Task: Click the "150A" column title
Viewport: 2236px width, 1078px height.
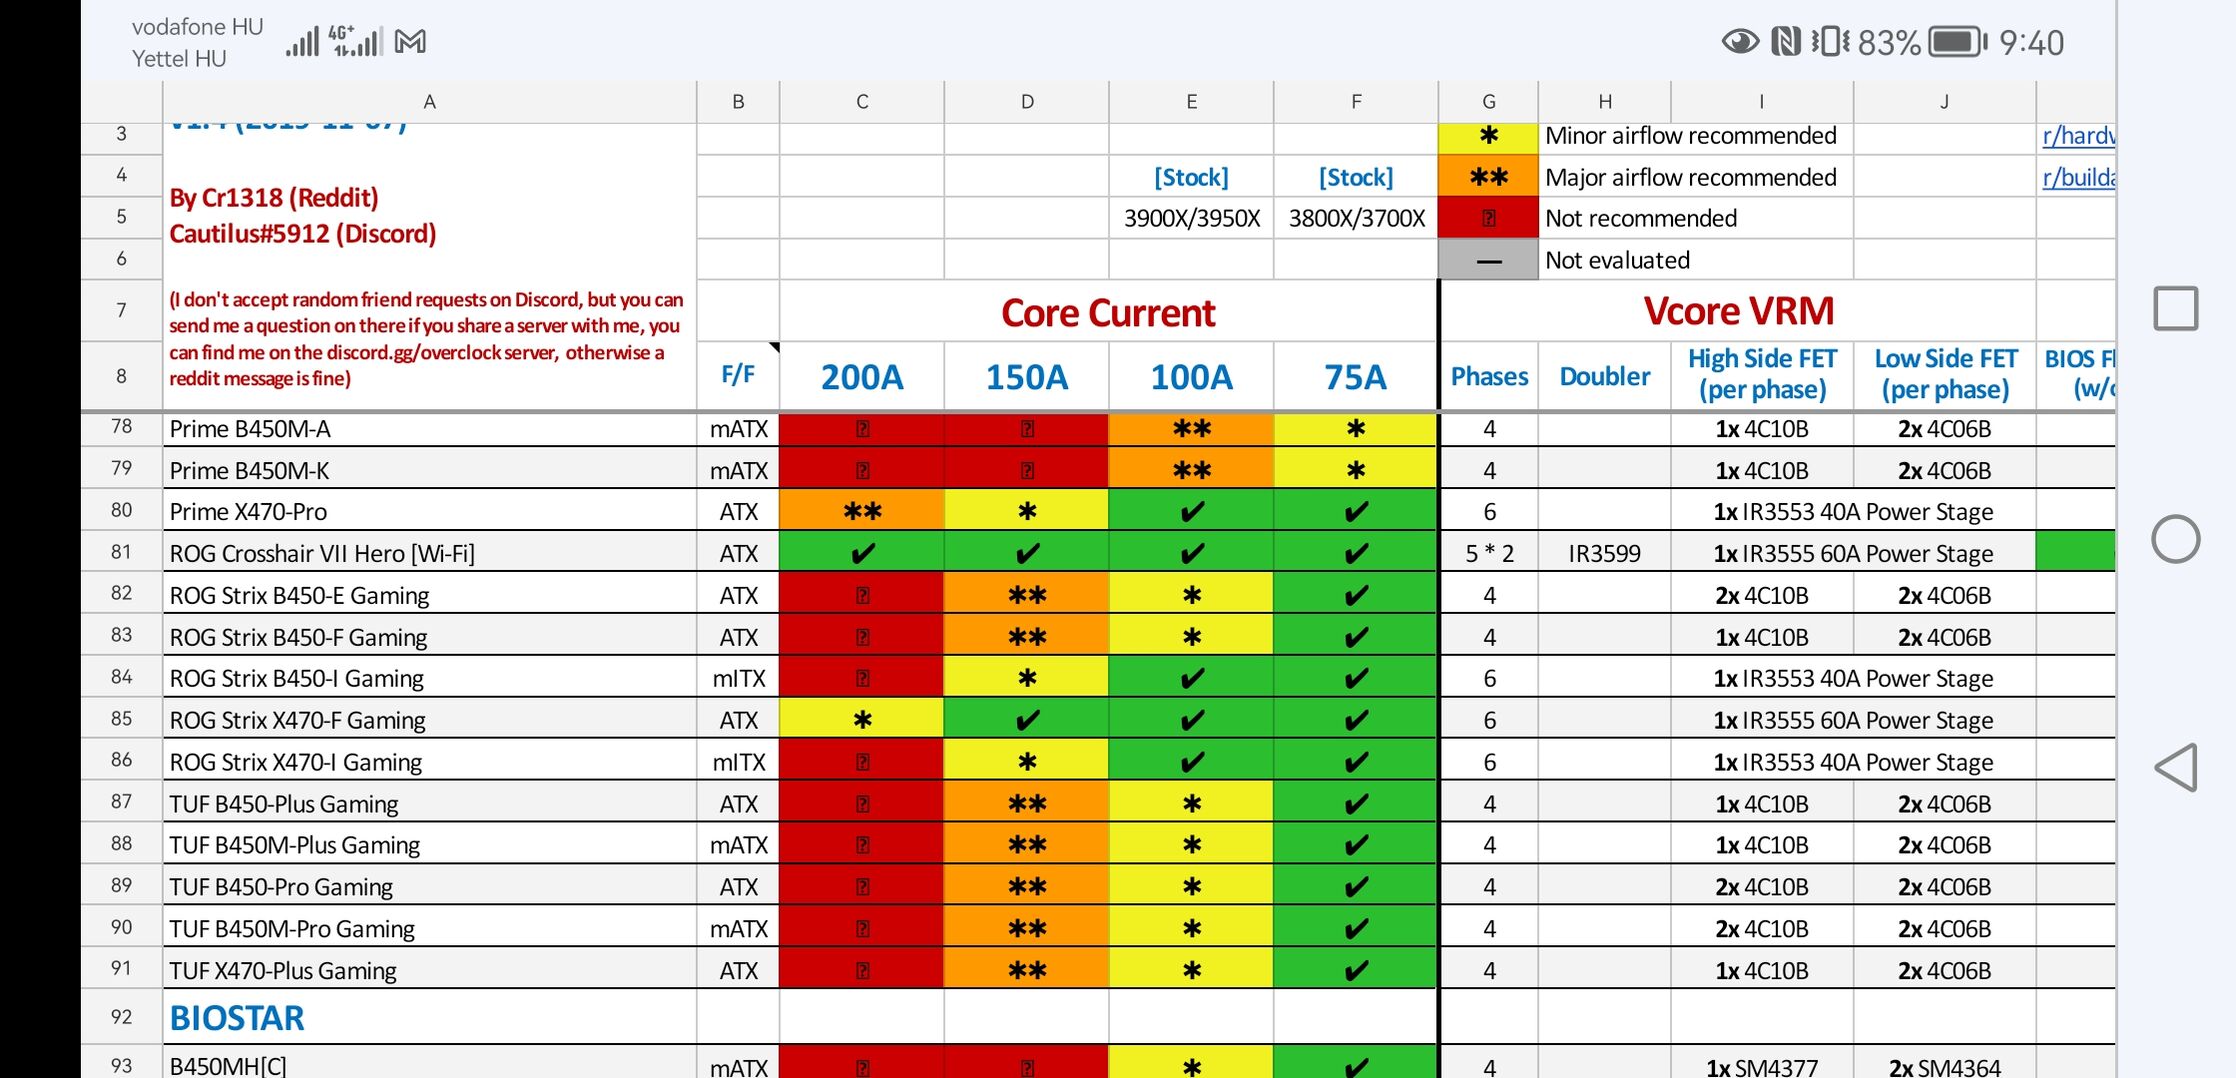Action: pos(1027,377)
